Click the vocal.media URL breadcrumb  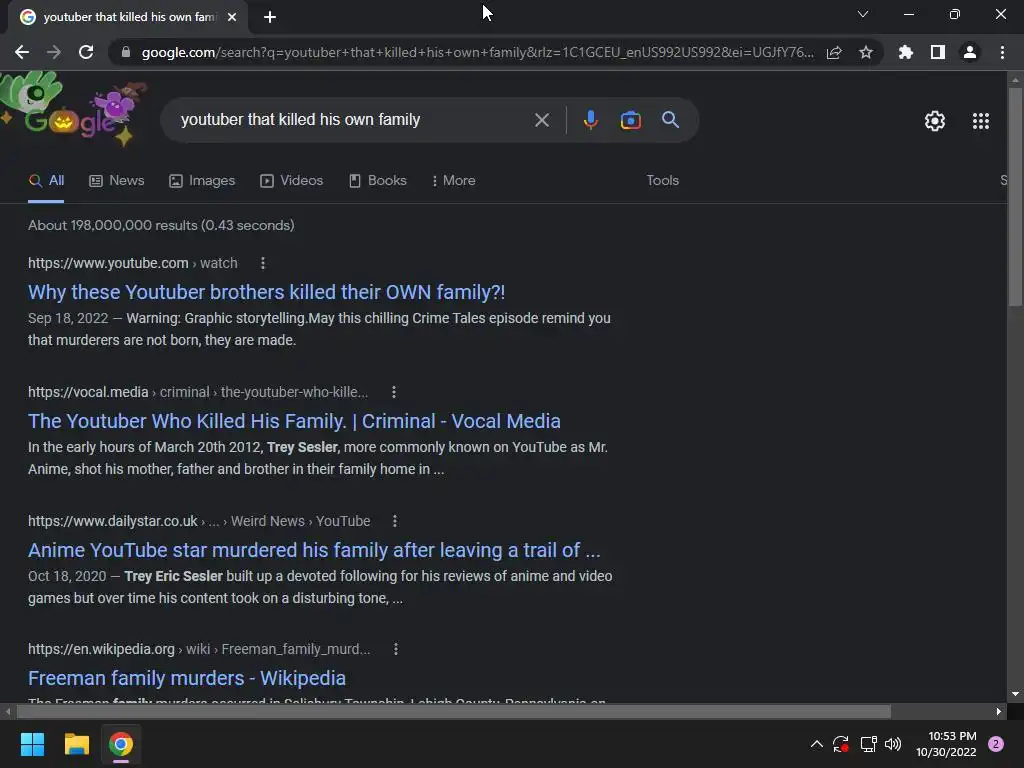[x=198, y=392]
